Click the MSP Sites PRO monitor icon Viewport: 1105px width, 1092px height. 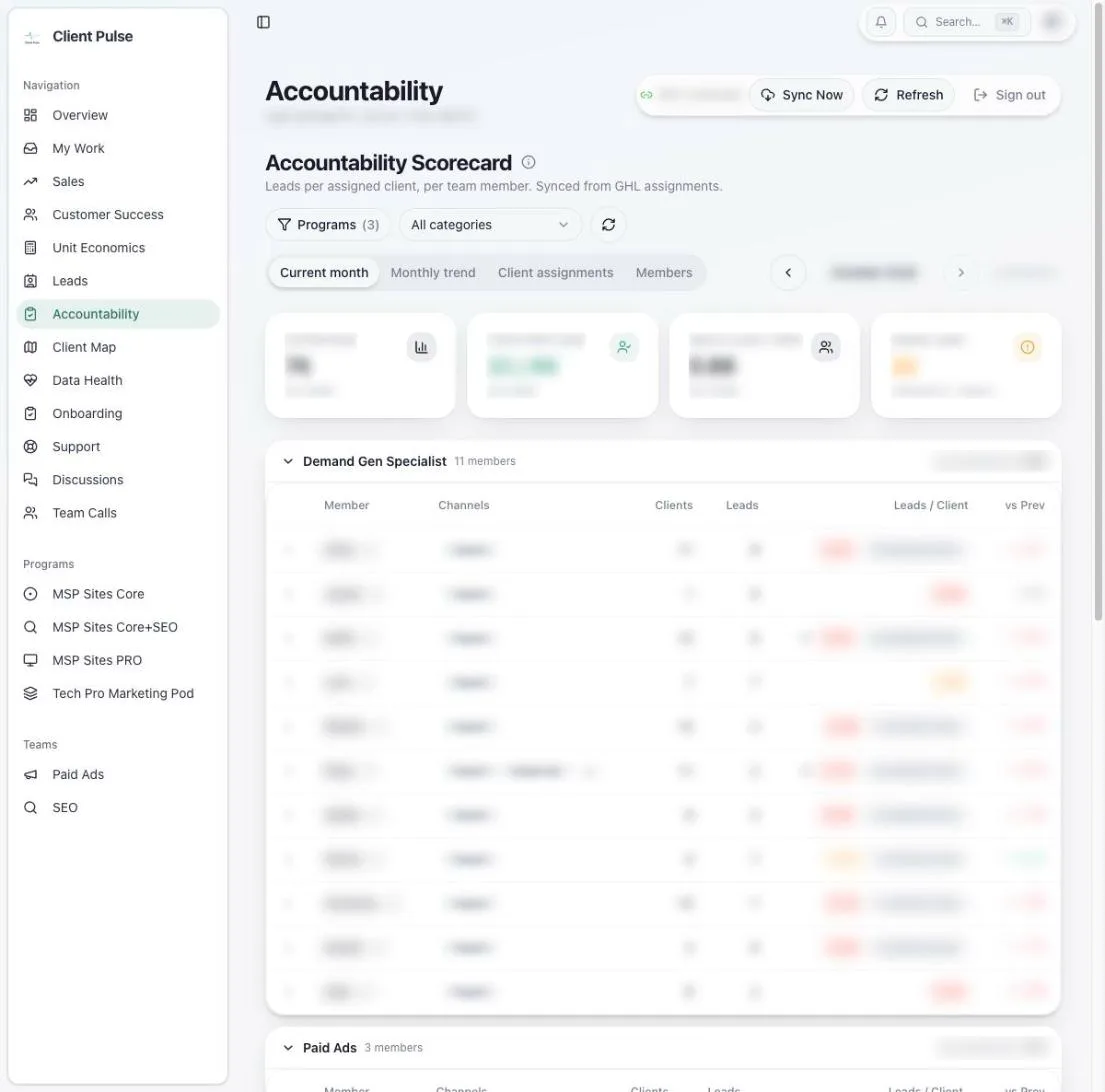30,660
